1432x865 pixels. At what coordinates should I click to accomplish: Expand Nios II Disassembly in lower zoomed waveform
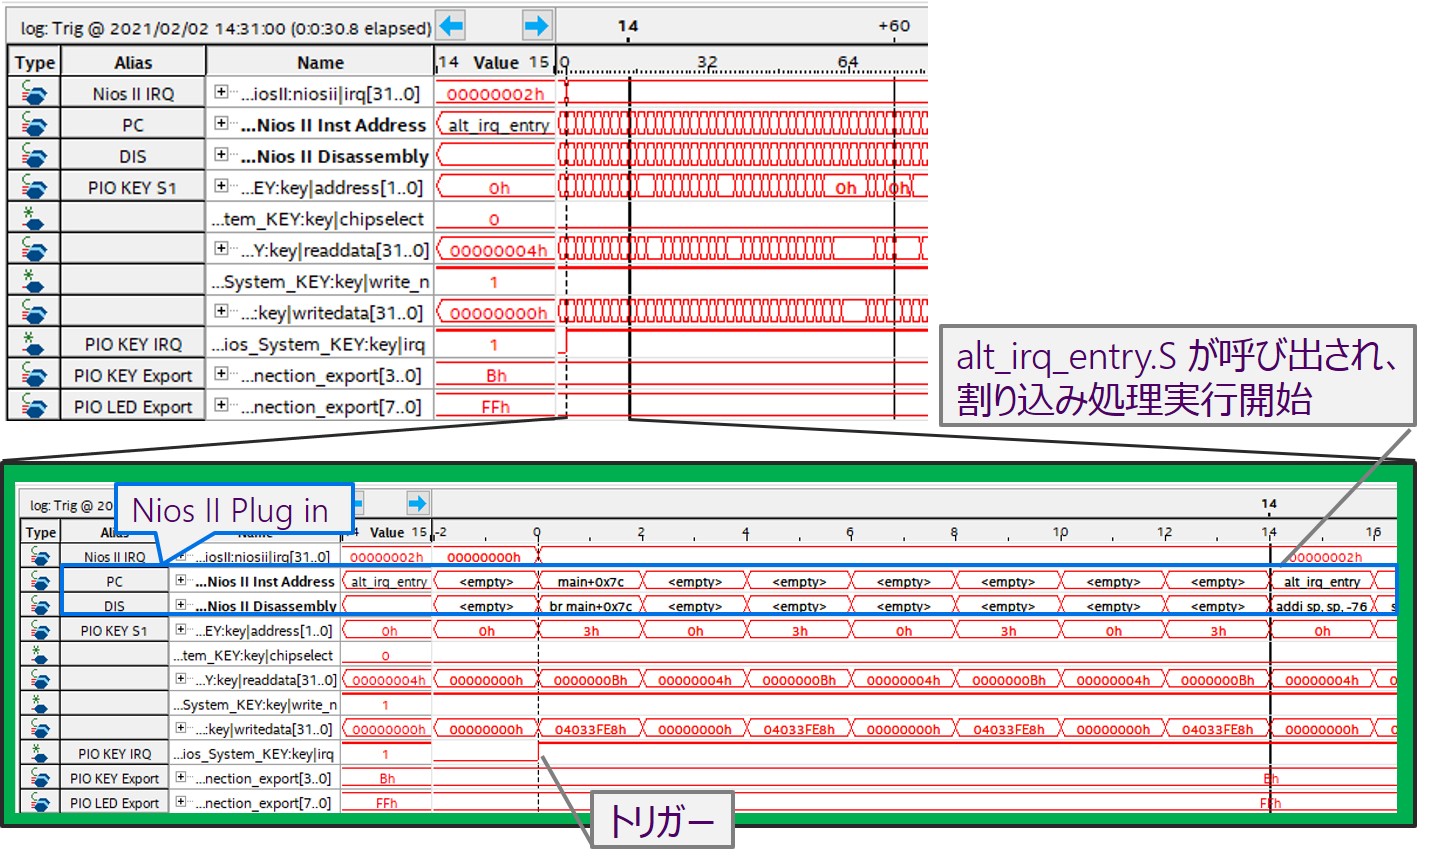pos(181,604)
